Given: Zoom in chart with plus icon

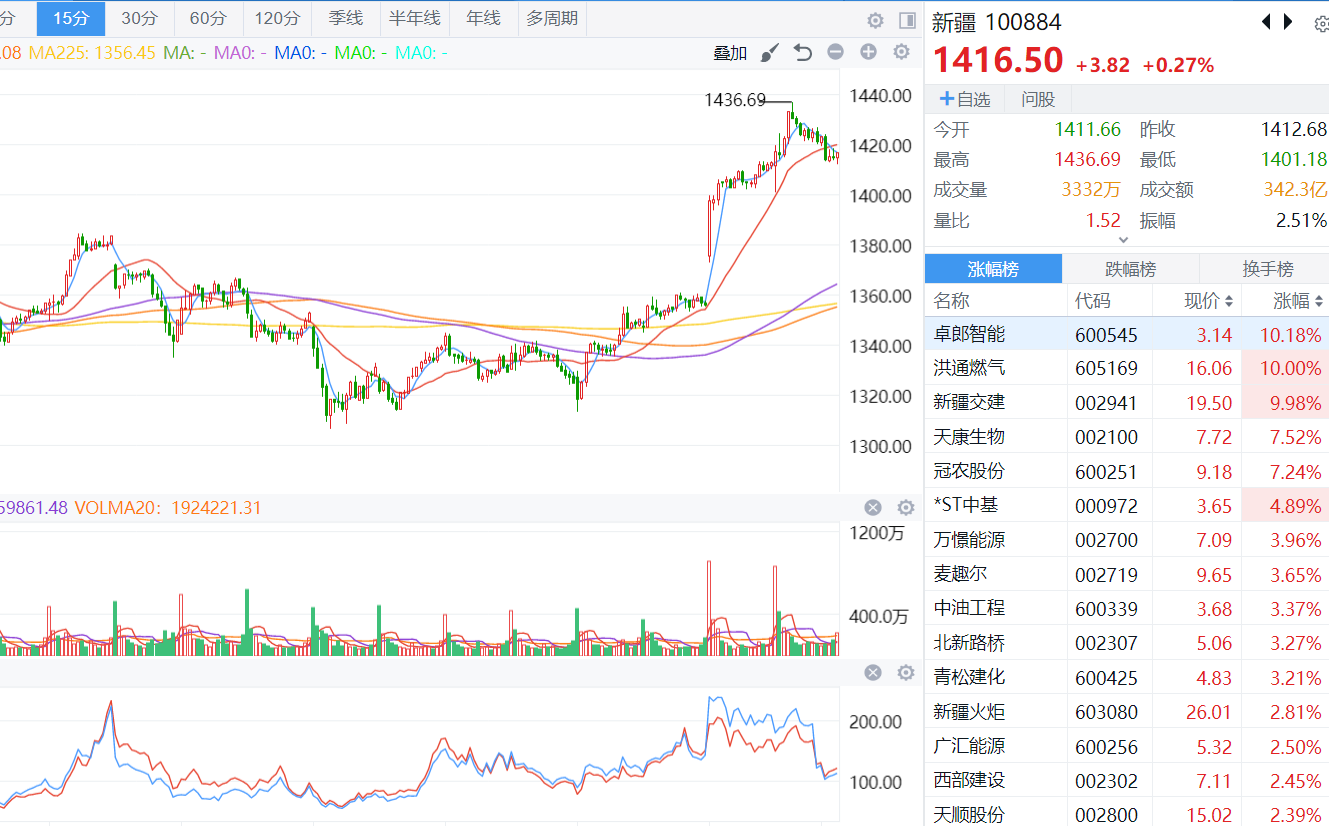Looking at the screenshot, I should tap(868, 53).
